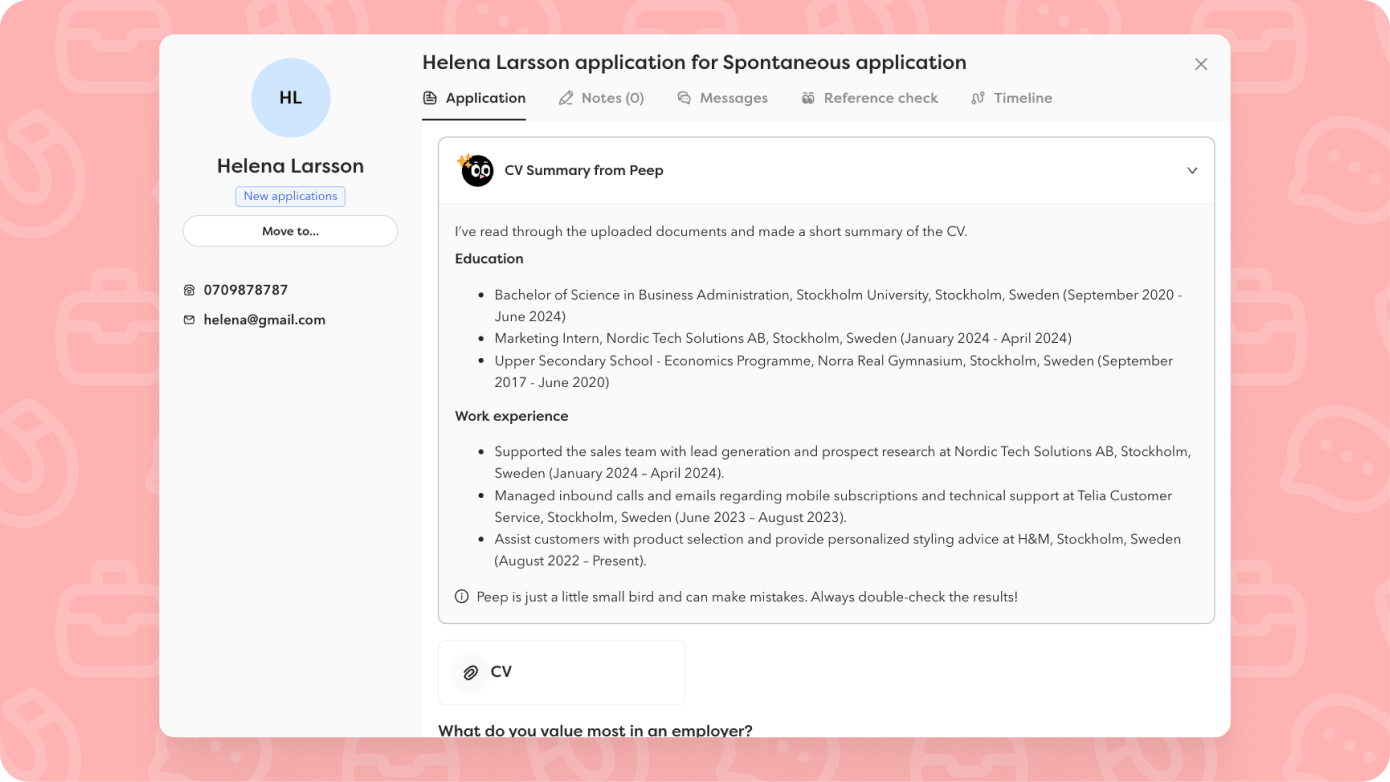Viewport: 1390px width, 782px height.
Task: View the Timeline tab
Action: 1012,98
